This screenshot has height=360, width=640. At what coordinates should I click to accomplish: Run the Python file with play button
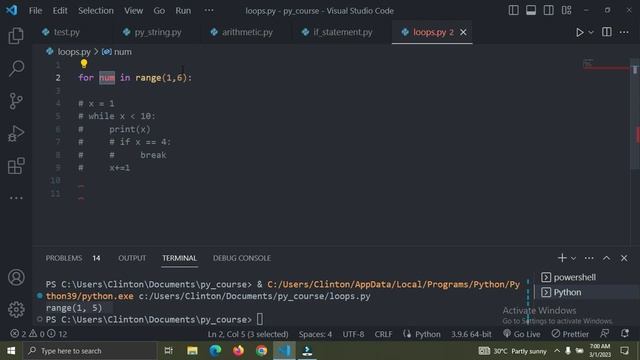click(x=580, y=32)
